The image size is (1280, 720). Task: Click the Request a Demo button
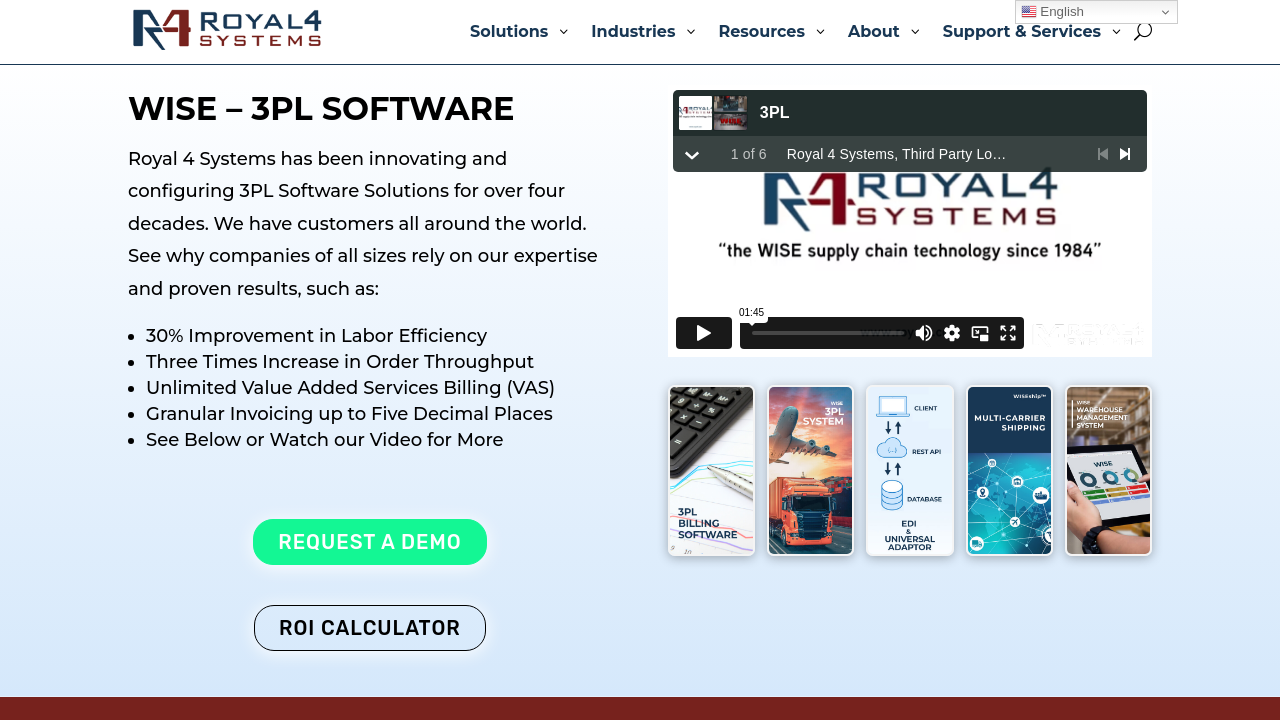[370, 542]
